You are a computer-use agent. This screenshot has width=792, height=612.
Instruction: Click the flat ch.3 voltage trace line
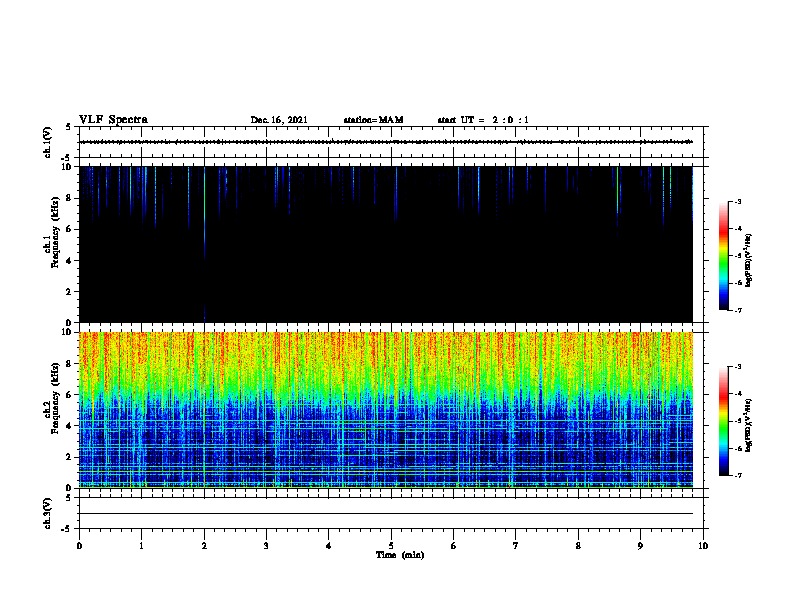pyautogui.click(x=386, y=514)
